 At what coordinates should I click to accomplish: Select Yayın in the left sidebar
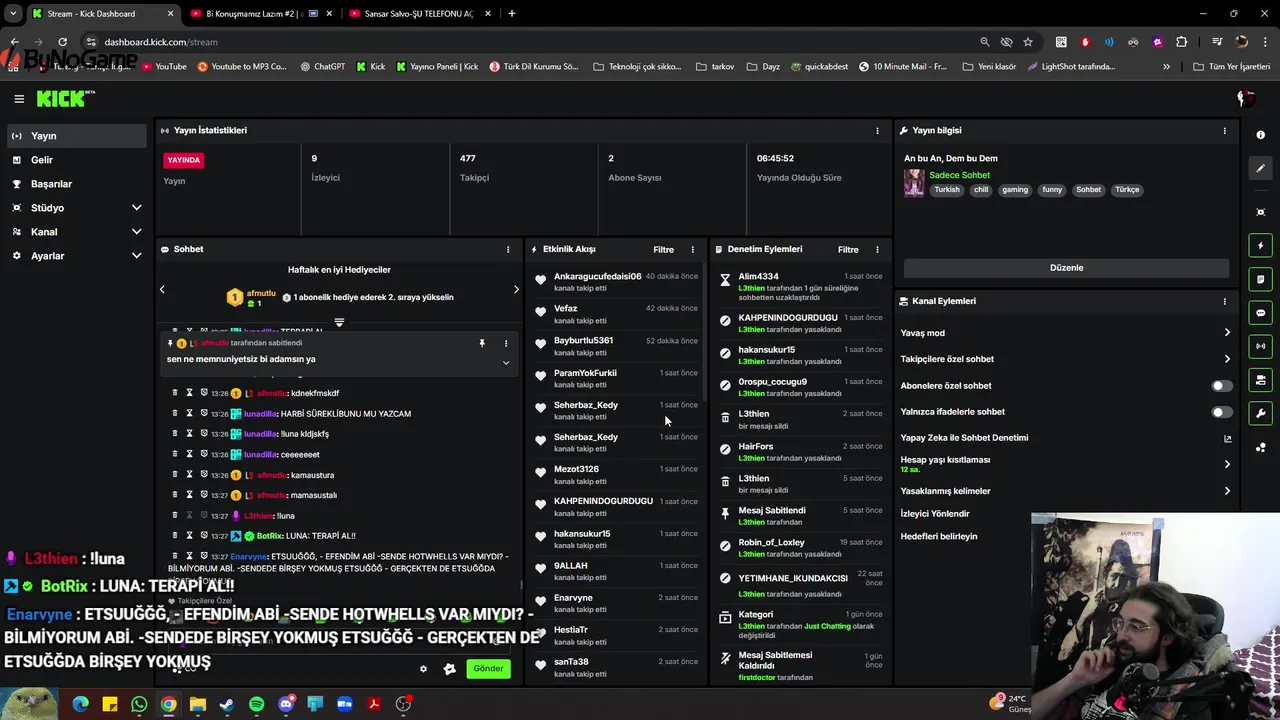pyautogui.click(x=76, y=136)
